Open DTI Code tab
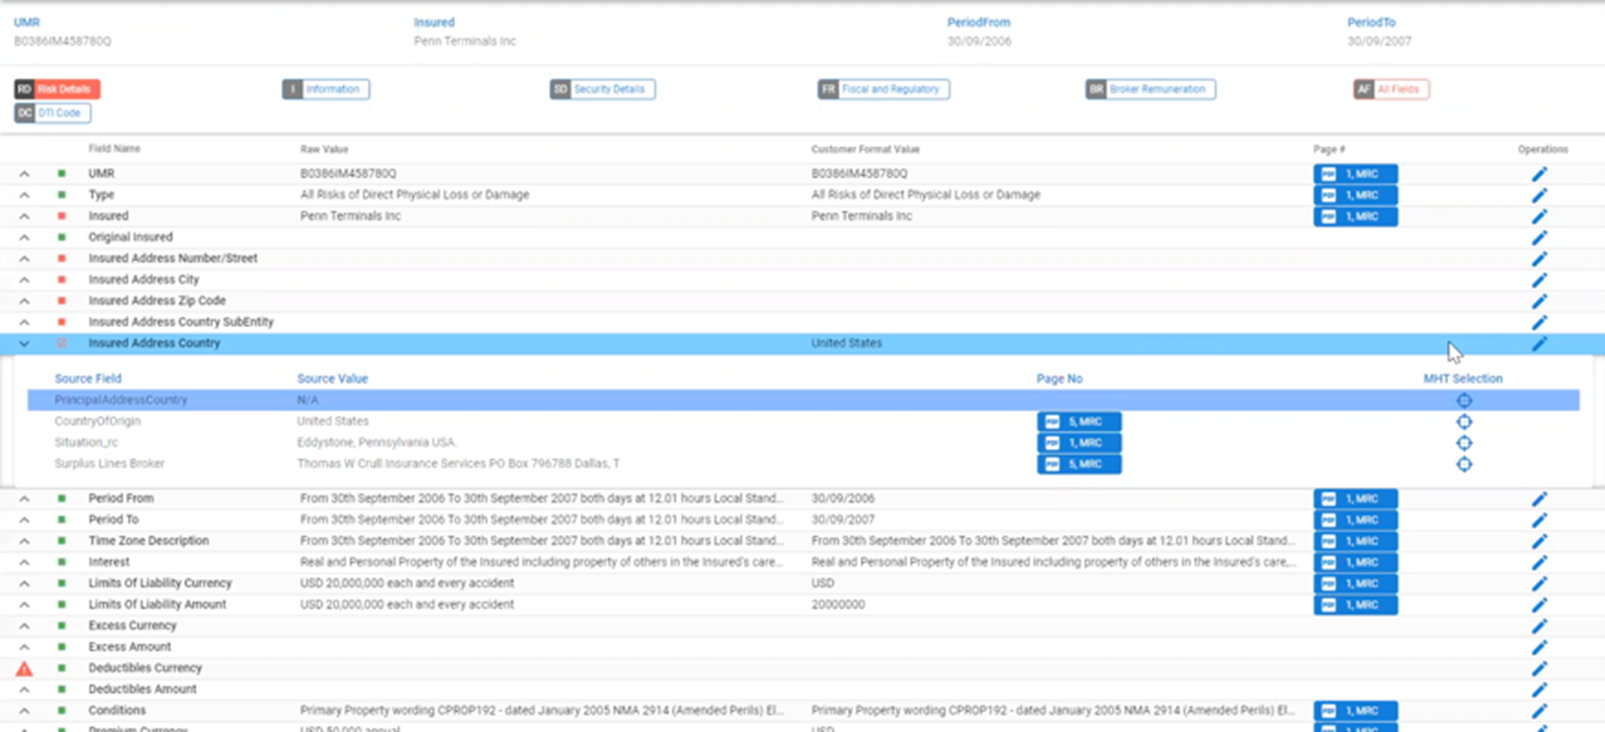Image resolution: width=1605 pixels, height=732 pixels. (x=52, y=113)
